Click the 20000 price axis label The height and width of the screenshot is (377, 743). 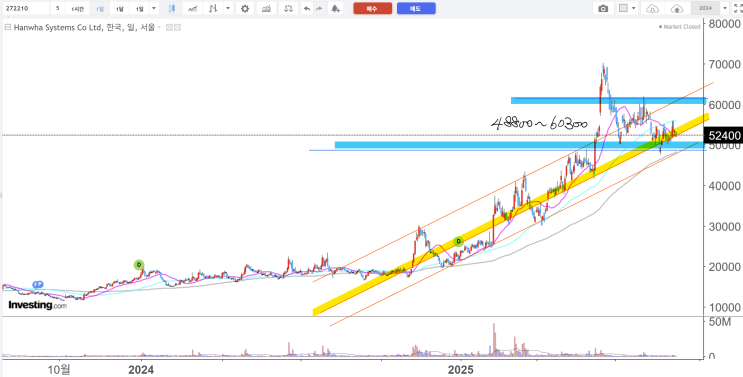[725, 267]
